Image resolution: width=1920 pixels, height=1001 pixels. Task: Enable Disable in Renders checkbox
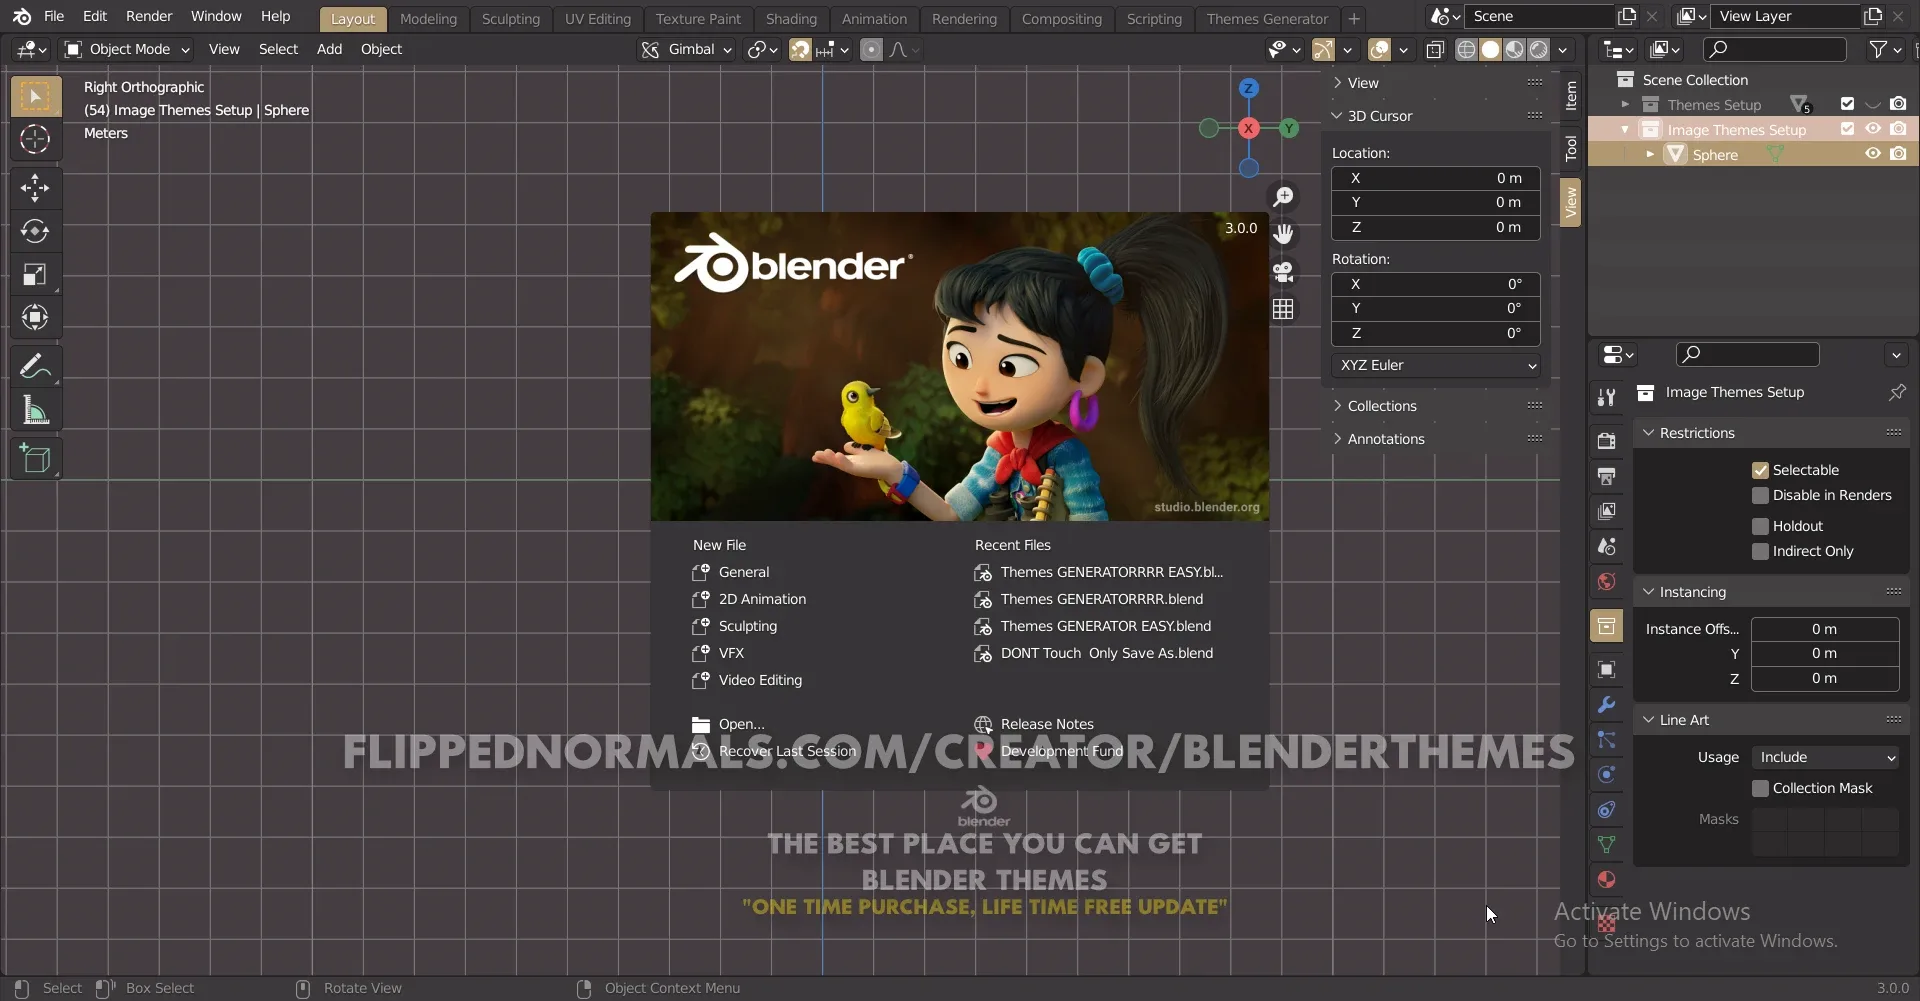pos(1760,495)
